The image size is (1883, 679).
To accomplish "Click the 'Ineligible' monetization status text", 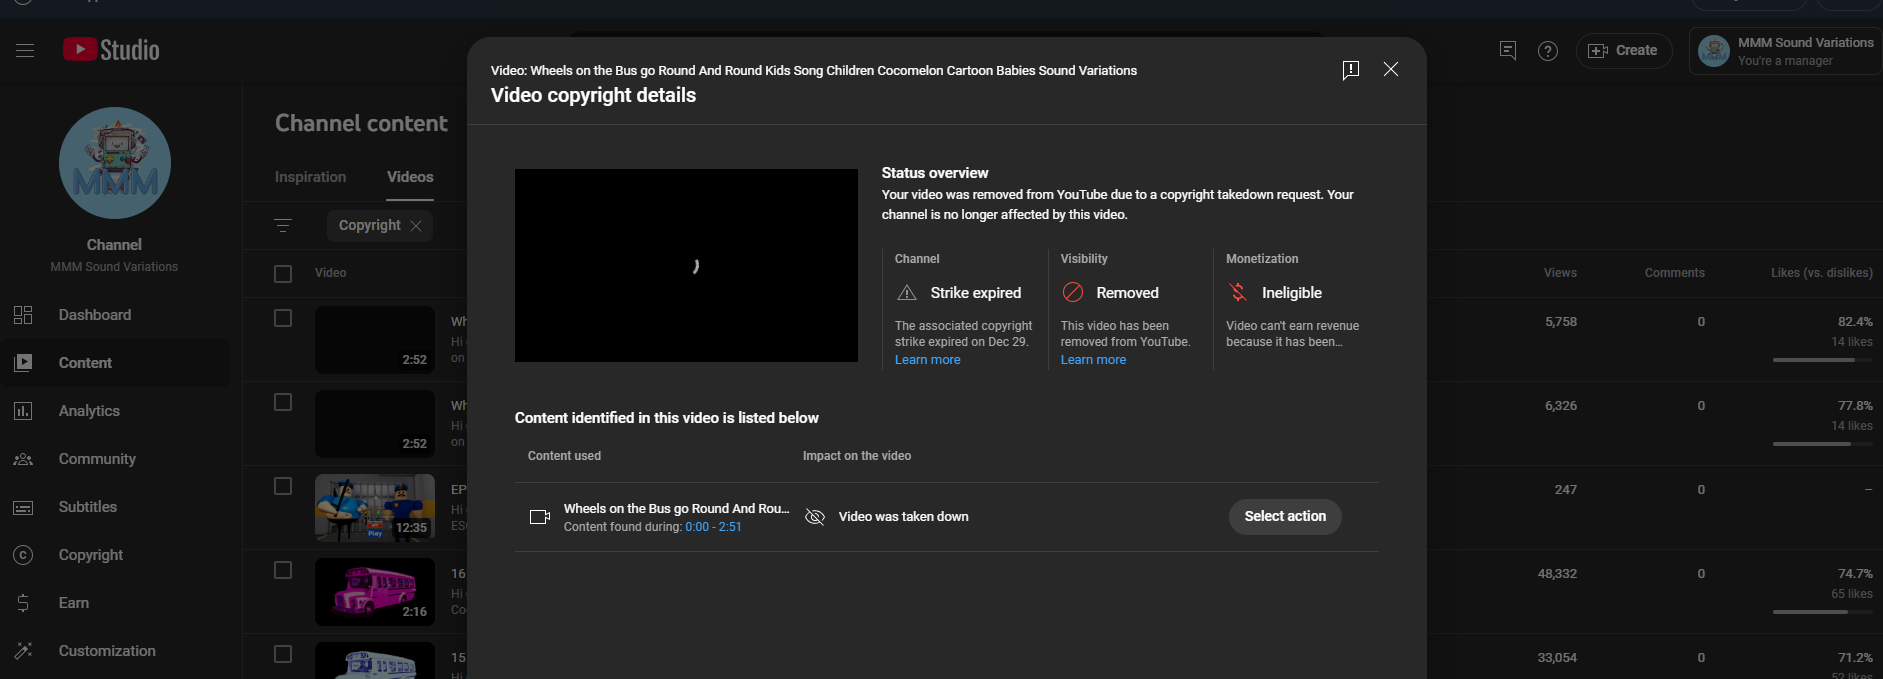I will pos(1292,293).
